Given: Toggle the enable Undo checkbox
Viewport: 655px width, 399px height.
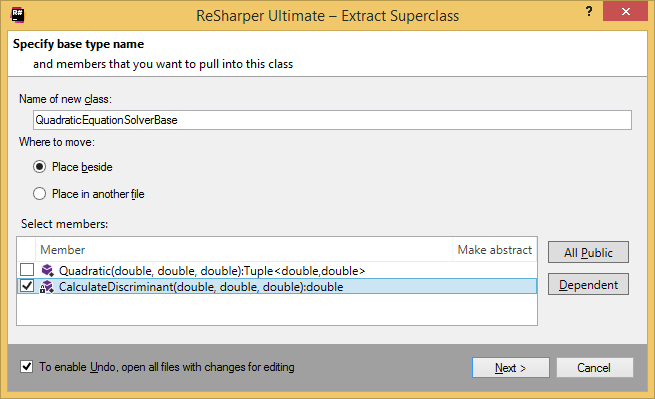Looking at the screenshot, I should (26, 367).
